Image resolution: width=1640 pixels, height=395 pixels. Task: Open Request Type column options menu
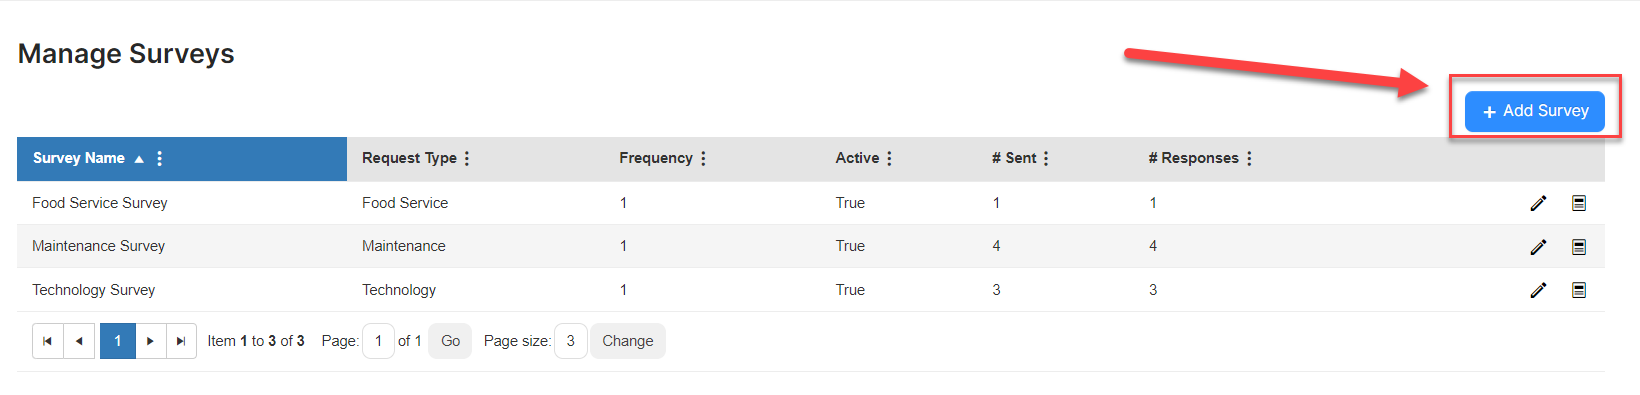pyautogui.click(x=467, y=158)
